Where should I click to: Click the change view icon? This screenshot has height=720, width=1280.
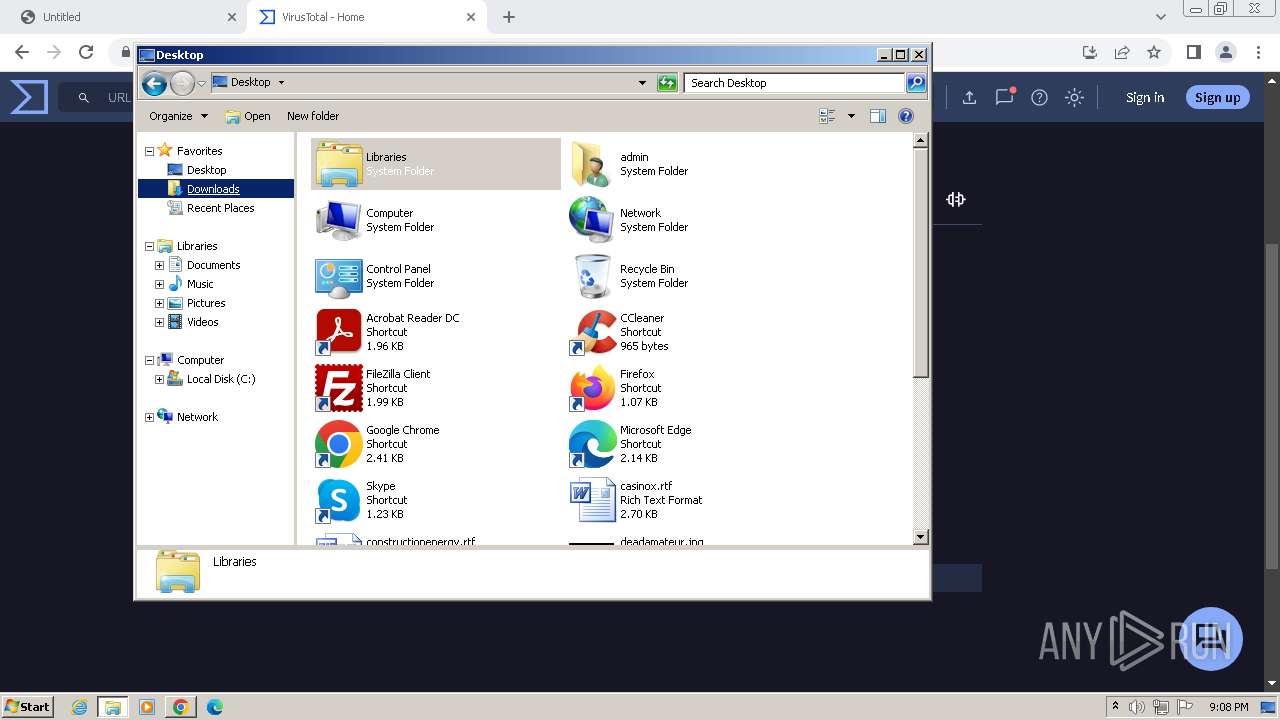(827, 116)
